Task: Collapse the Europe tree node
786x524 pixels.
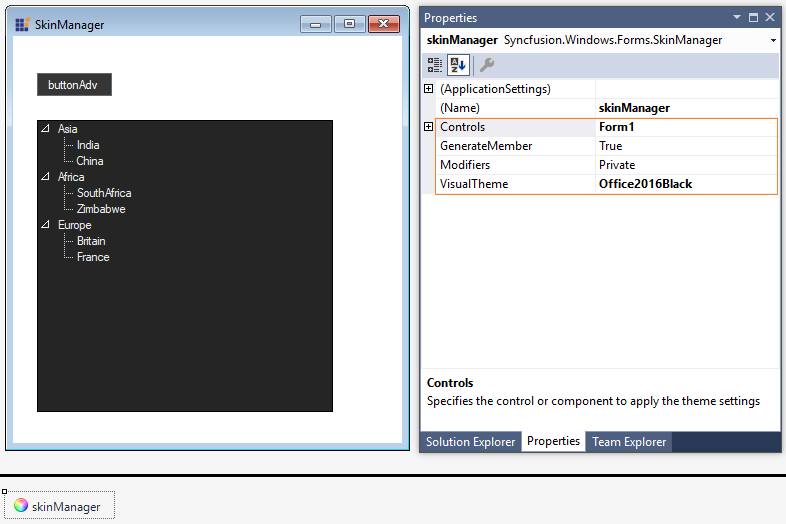Action: pyautogui.click(x=46, y=225)
